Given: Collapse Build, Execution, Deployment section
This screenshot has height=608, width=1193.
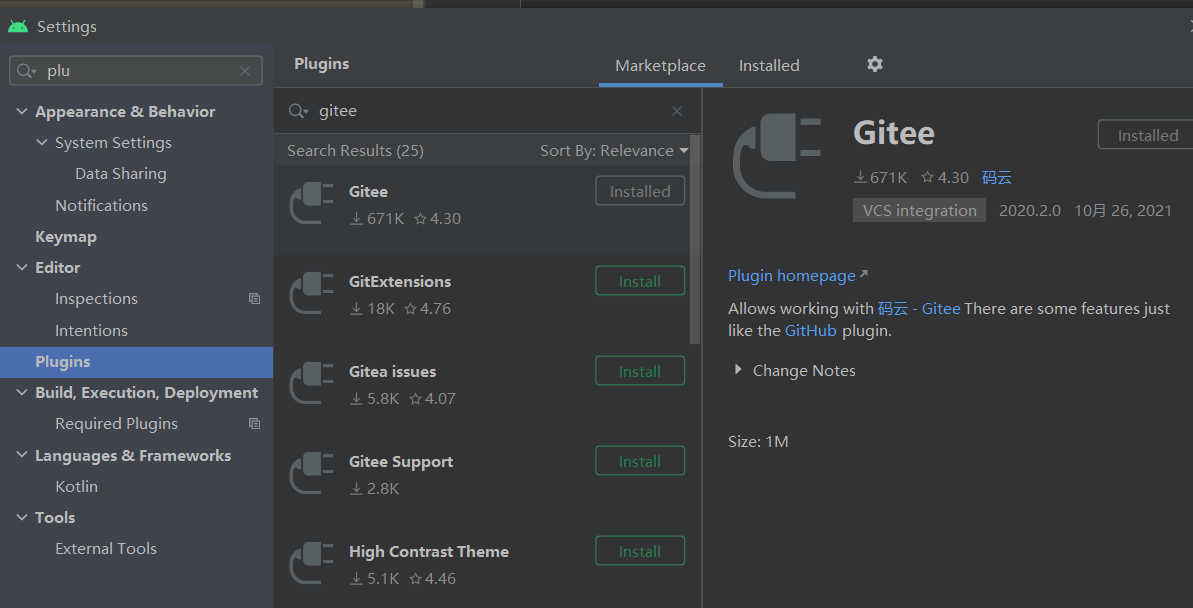Looking at the screenshot, I should tap(21, 393).
